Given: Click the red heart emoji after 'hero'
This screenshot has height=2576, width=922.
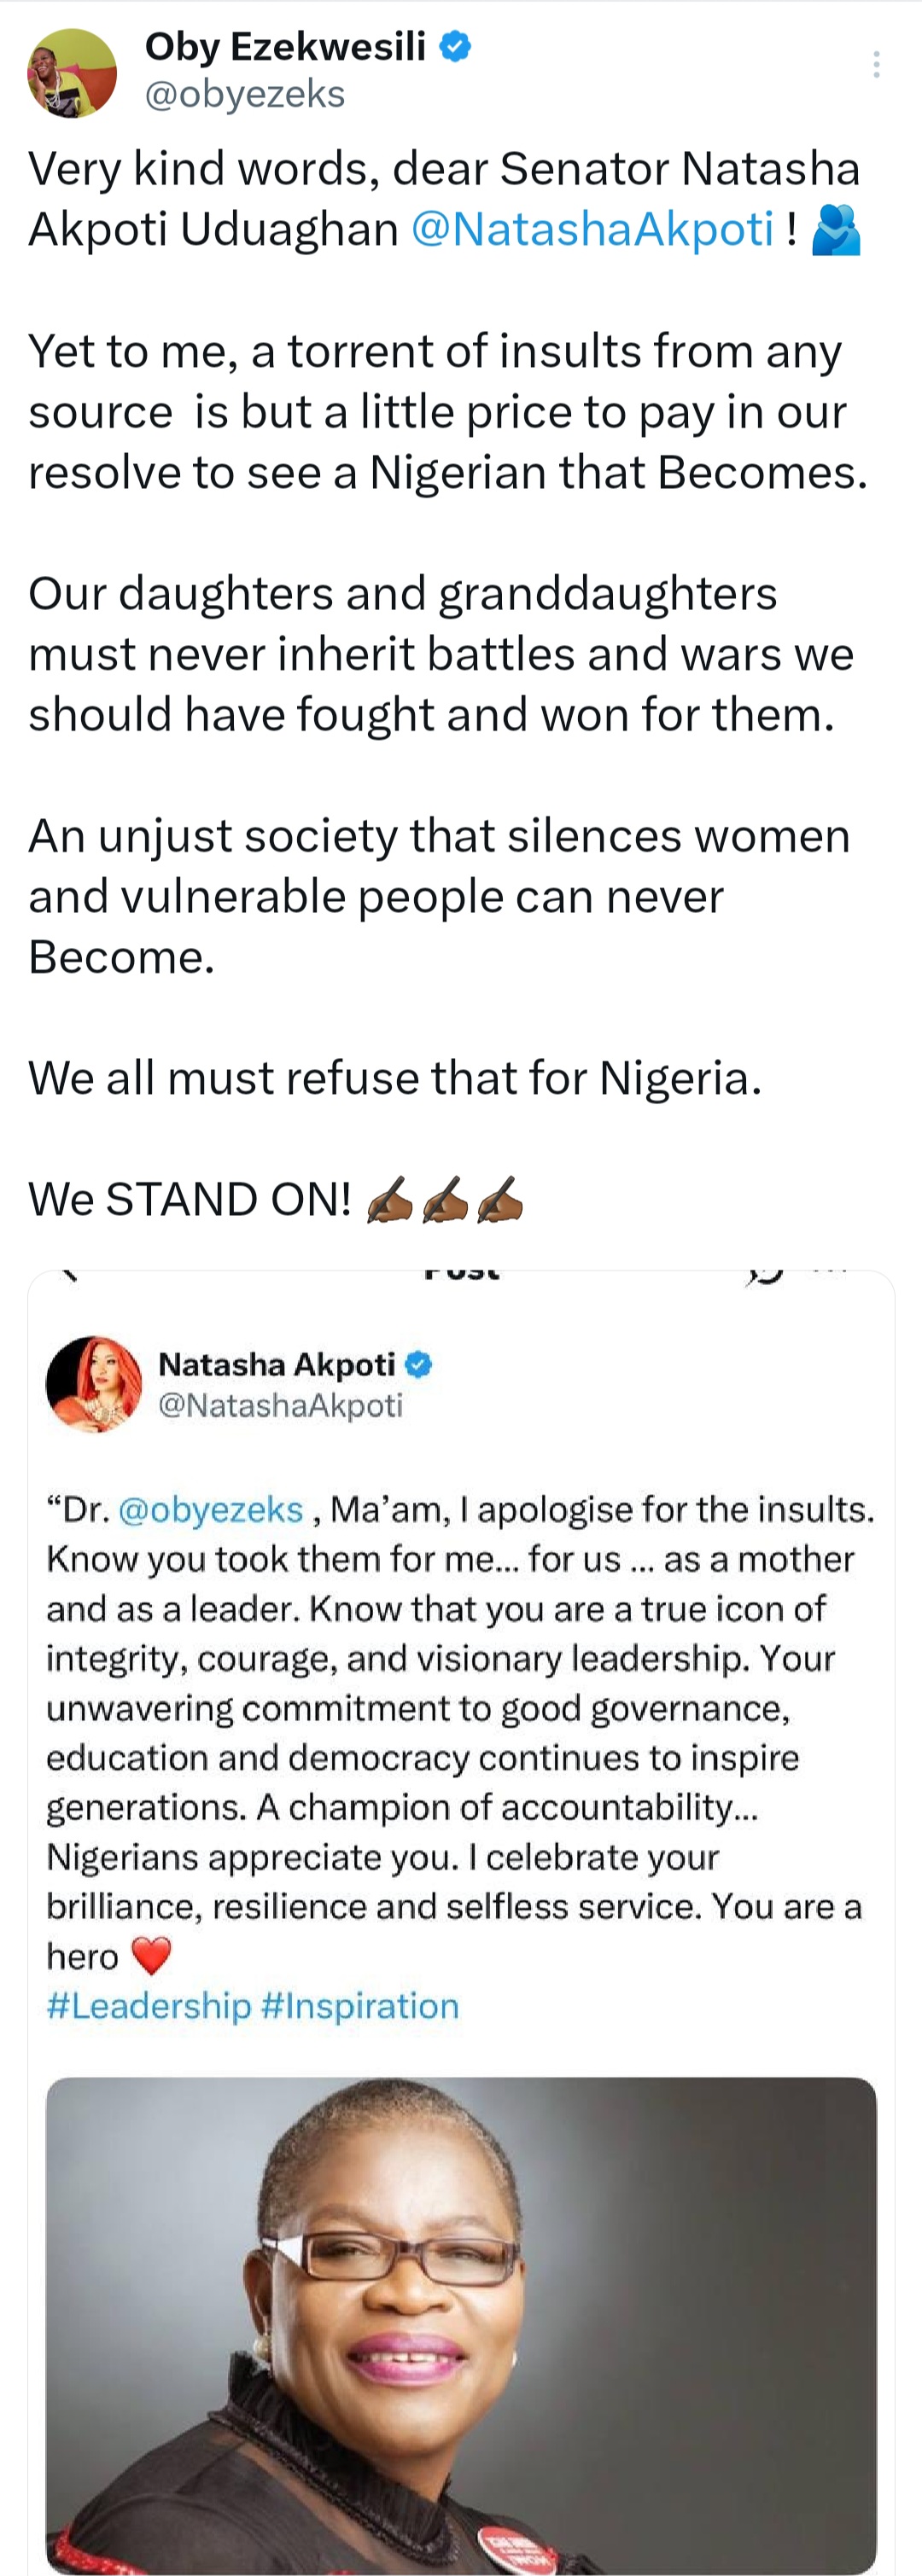Looking at the screenshot, I should click(x=152, y=1956).
